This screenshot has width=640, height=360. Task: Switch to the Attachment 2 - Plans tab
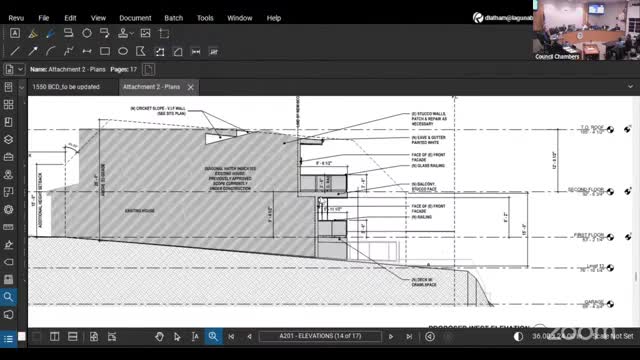click(x=151, y=87)
